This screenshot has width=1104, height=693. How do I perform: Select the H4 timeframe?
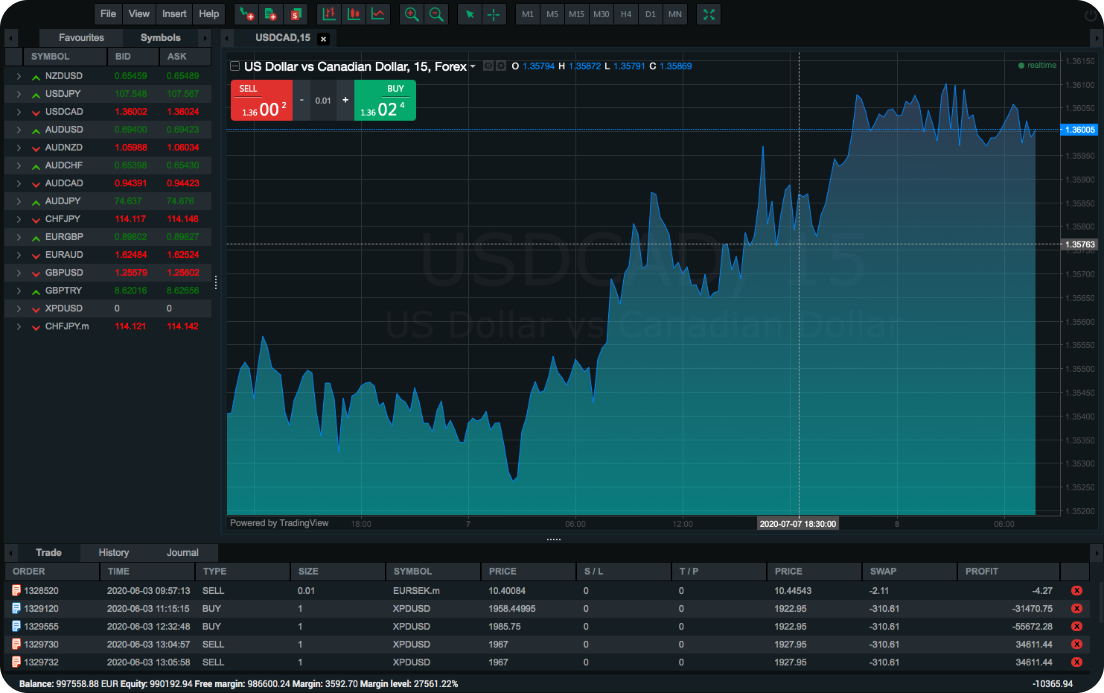click(626, 14)
